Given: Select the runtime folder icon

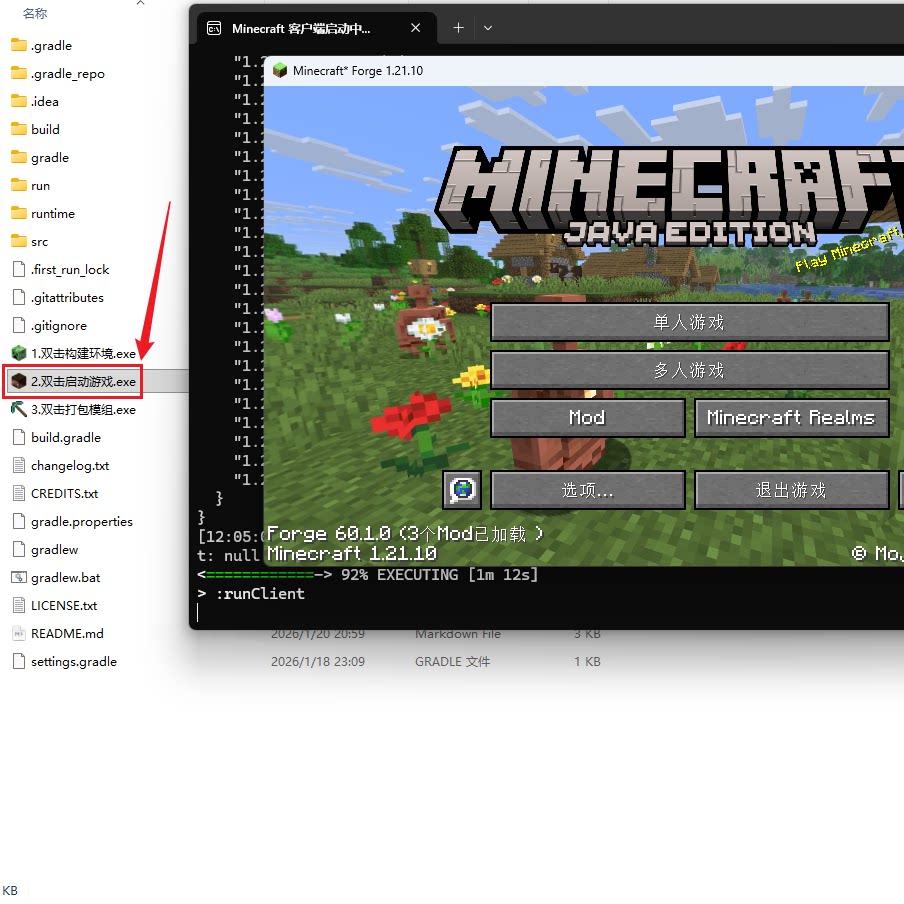Looking at the screenshot, I should [18, 213].
